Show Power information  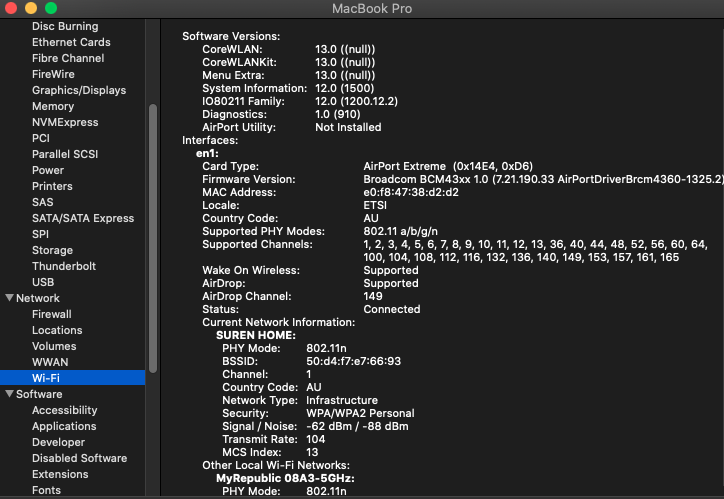point(48,170)
